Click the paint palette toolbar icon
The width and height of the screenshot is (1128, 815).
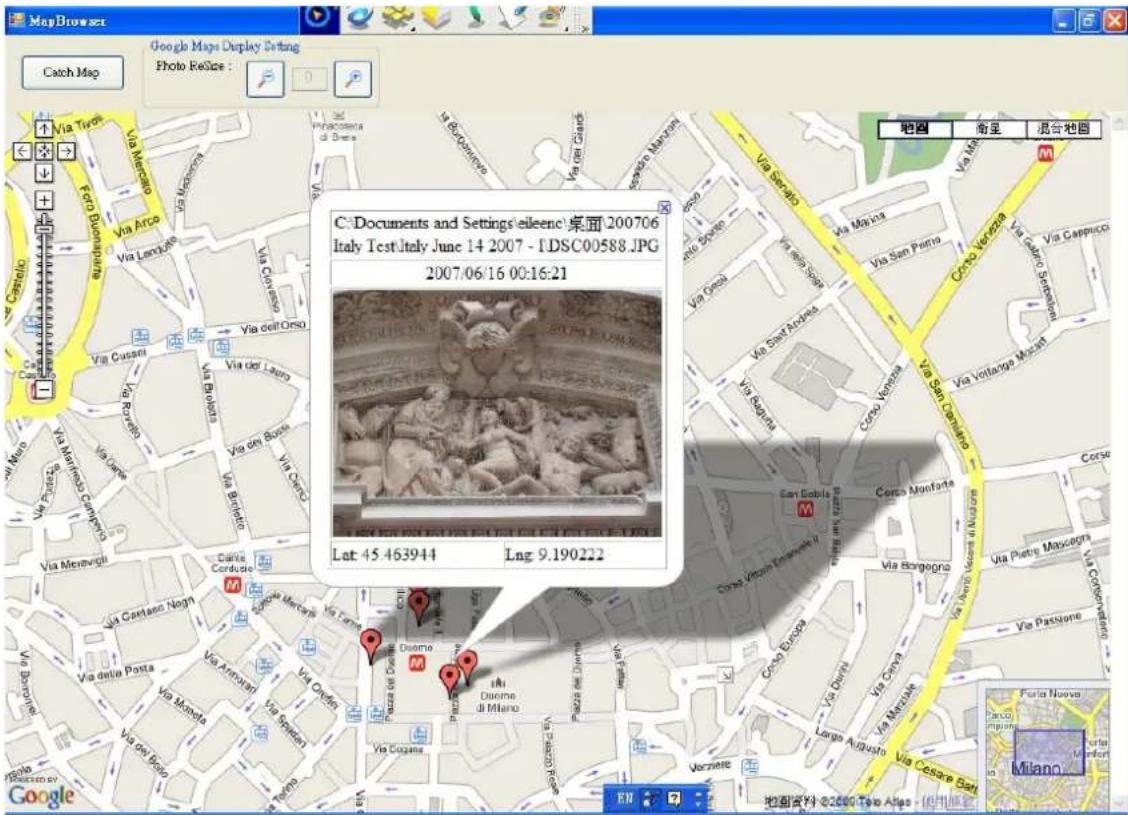(551, 18)
